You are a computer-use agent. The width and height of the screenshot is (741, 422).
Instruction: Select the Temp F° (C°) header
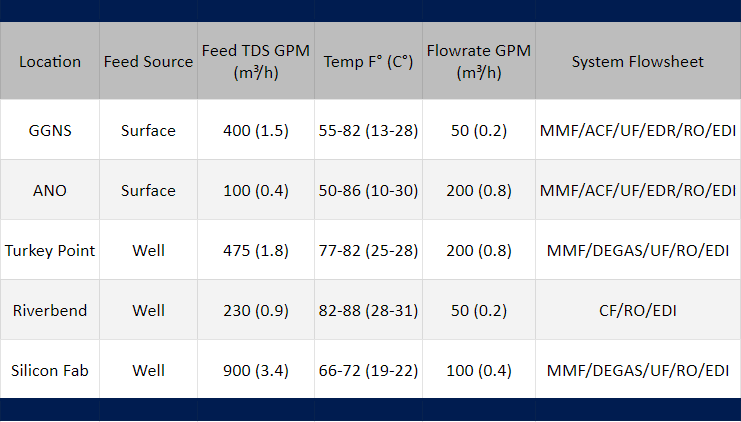368,61
